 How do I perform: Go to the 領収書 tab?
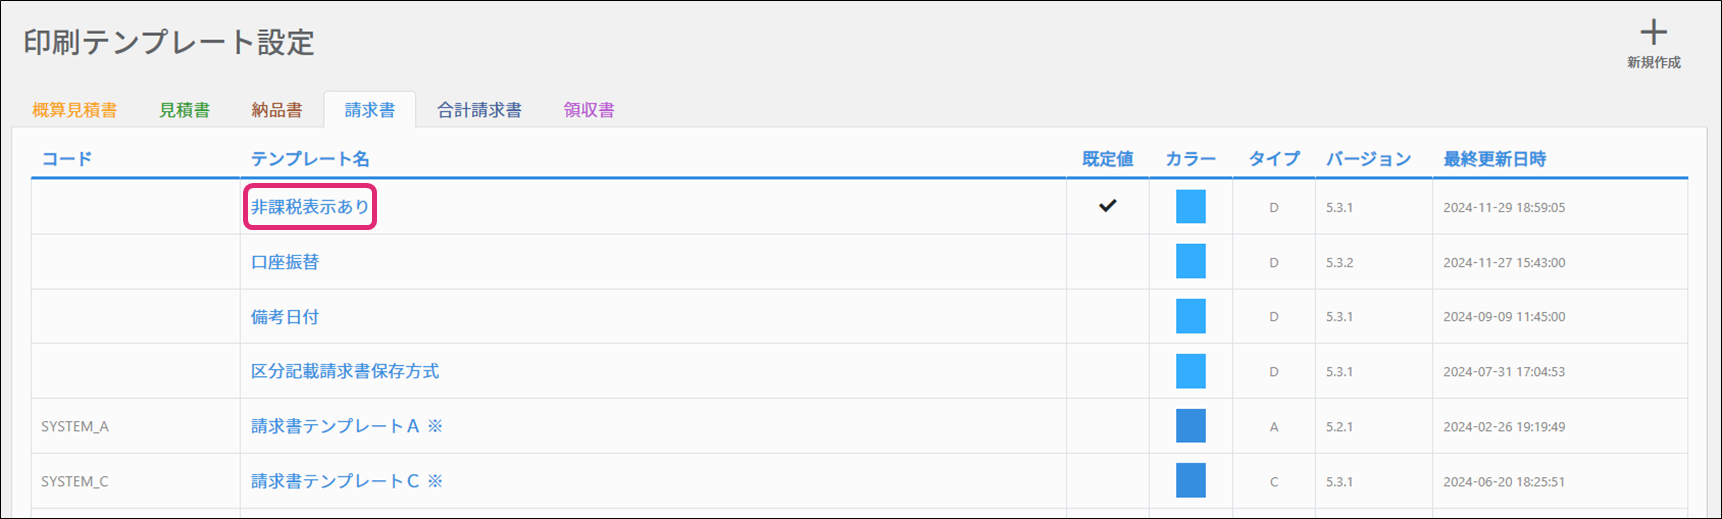[x=589, y=110]
